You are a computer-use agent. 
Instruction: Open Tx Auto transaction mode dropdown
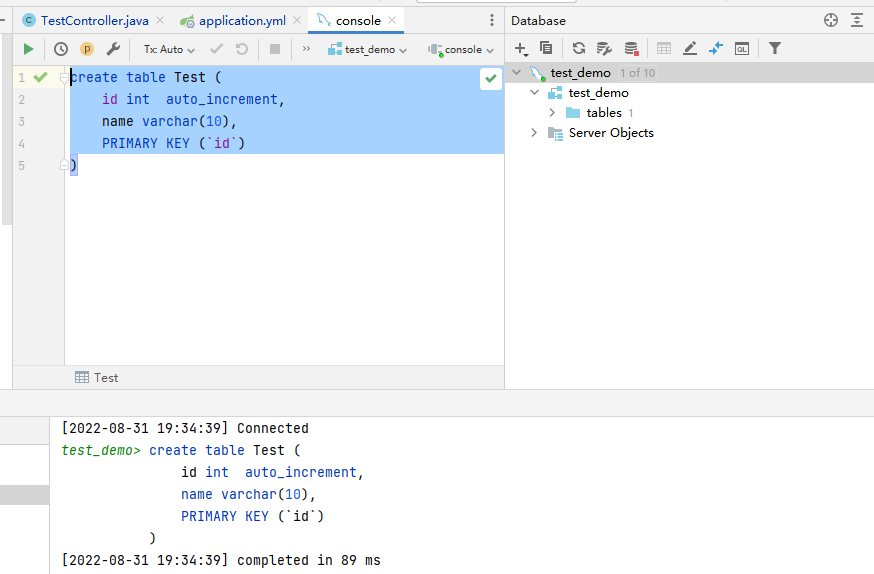click(169, 50)
